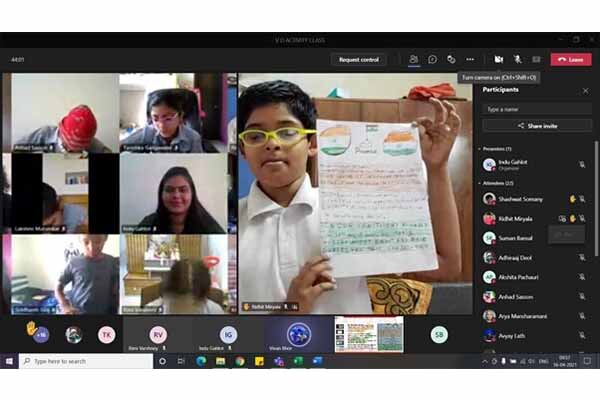Toggle the microphone mute button
This screenshot has width=600, height=400.
pyautogui.click(x=517, y=59)
